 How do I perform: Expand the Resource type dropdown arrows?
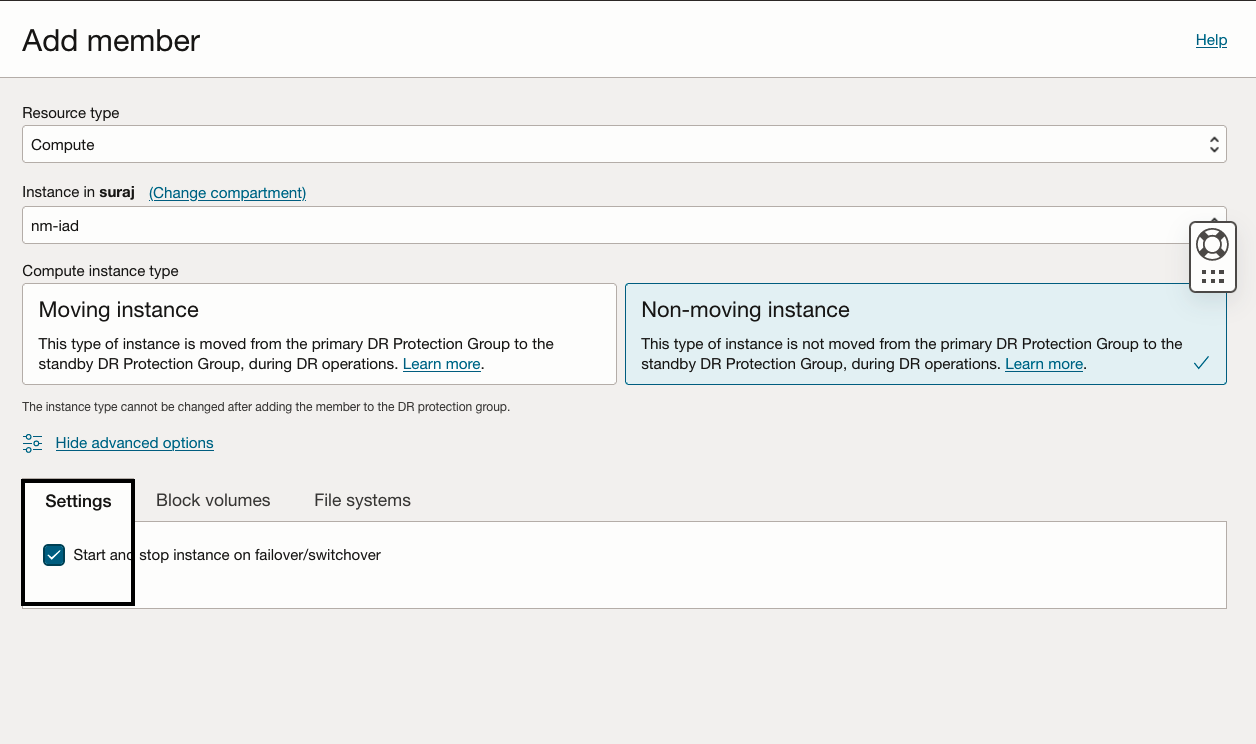click(x=1213, y=145)
